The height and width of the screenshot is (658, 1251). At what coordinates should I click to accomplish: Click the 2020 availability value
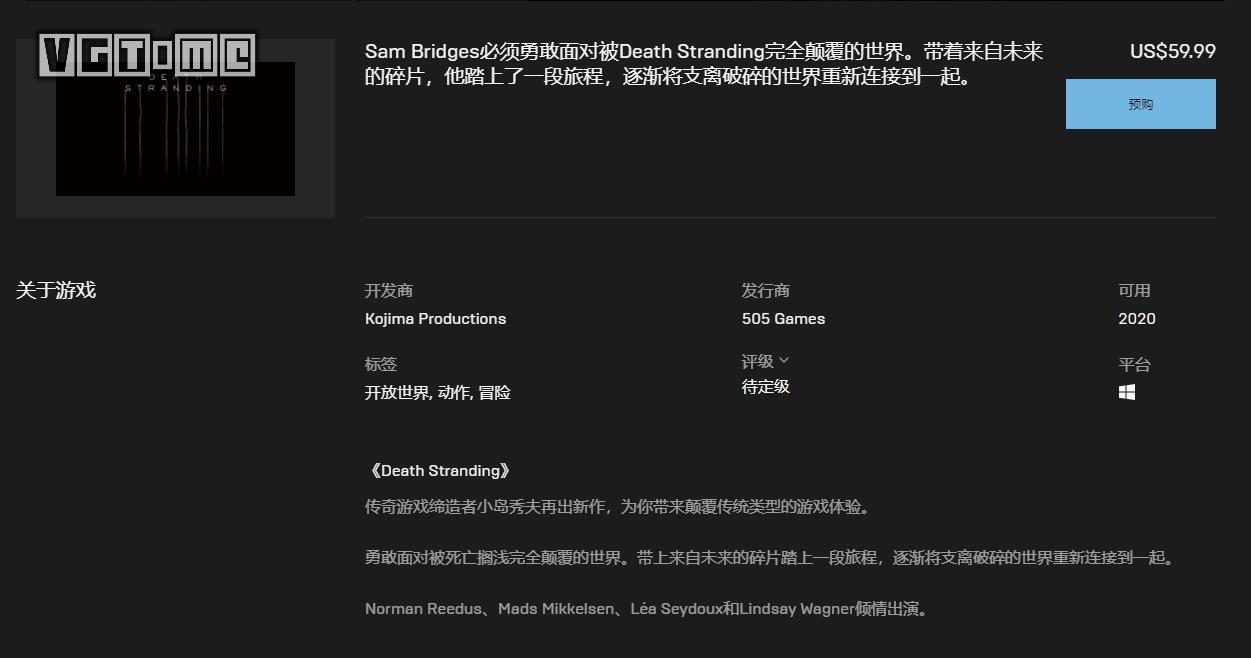coord(1137,319)
